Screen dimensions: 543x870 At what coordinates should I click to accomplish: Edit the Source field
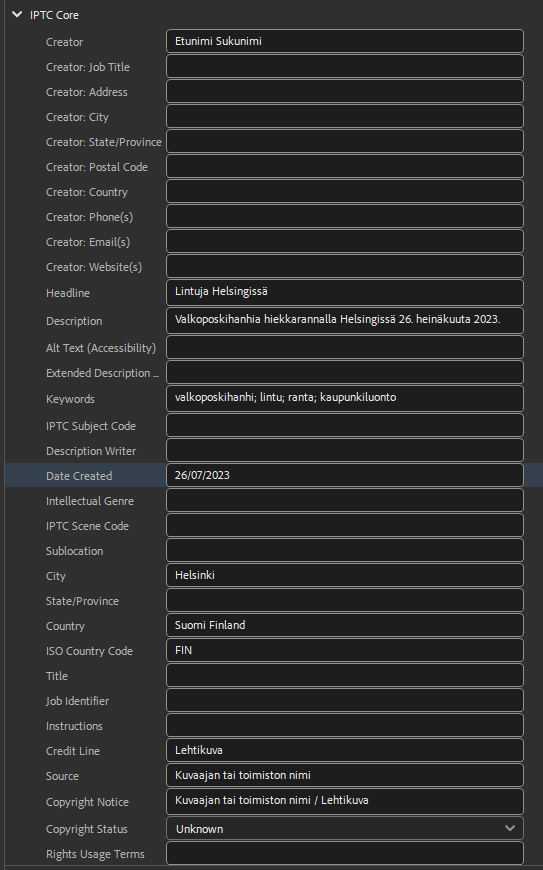(345, 775)
